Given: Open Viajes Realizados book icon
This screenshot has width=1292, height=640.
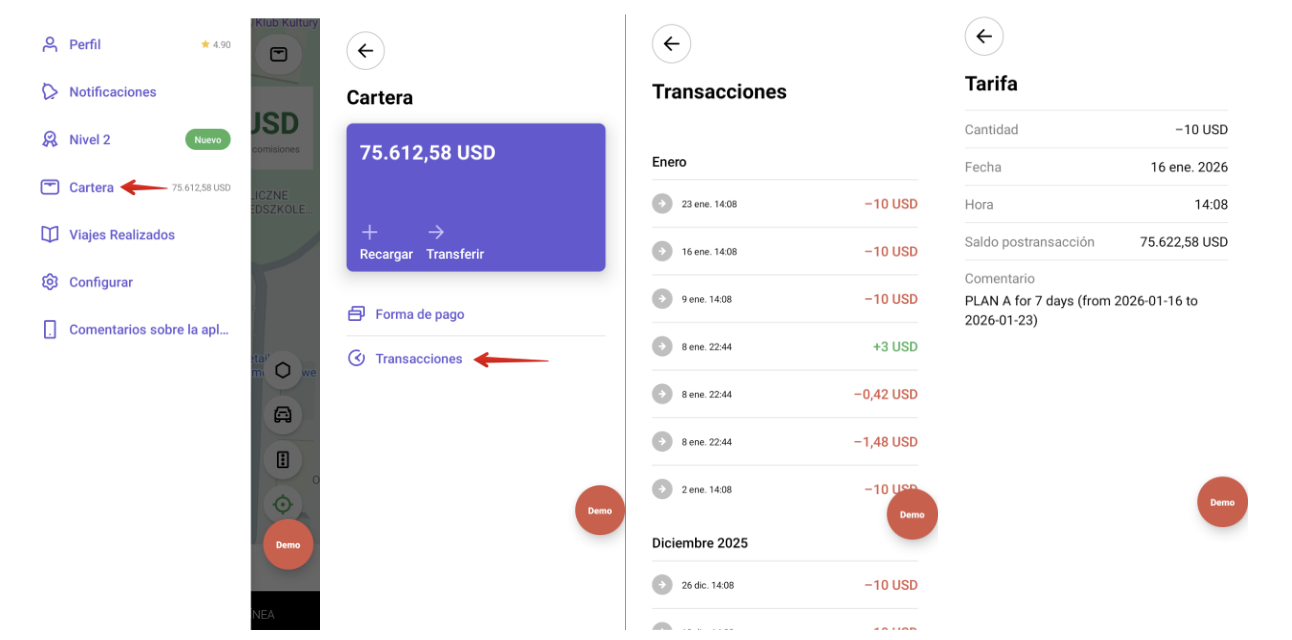Looking at the screenshot, I should point(50,235).
